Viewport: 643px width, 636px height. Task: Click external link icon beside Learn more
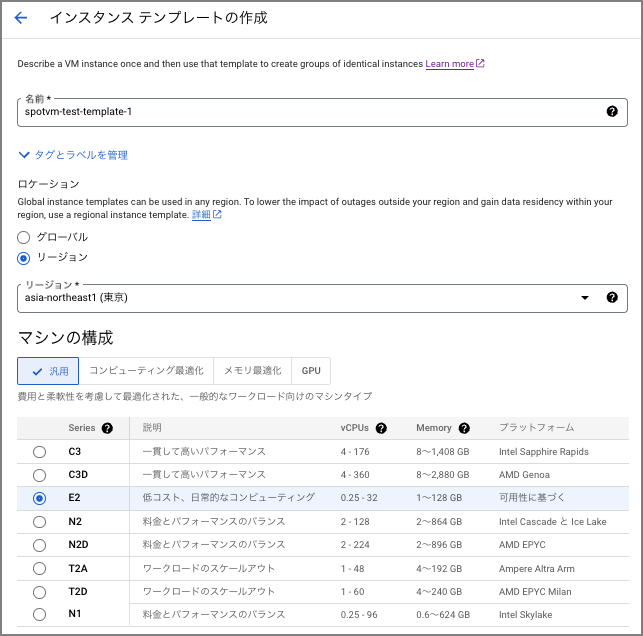pos(481,64)
